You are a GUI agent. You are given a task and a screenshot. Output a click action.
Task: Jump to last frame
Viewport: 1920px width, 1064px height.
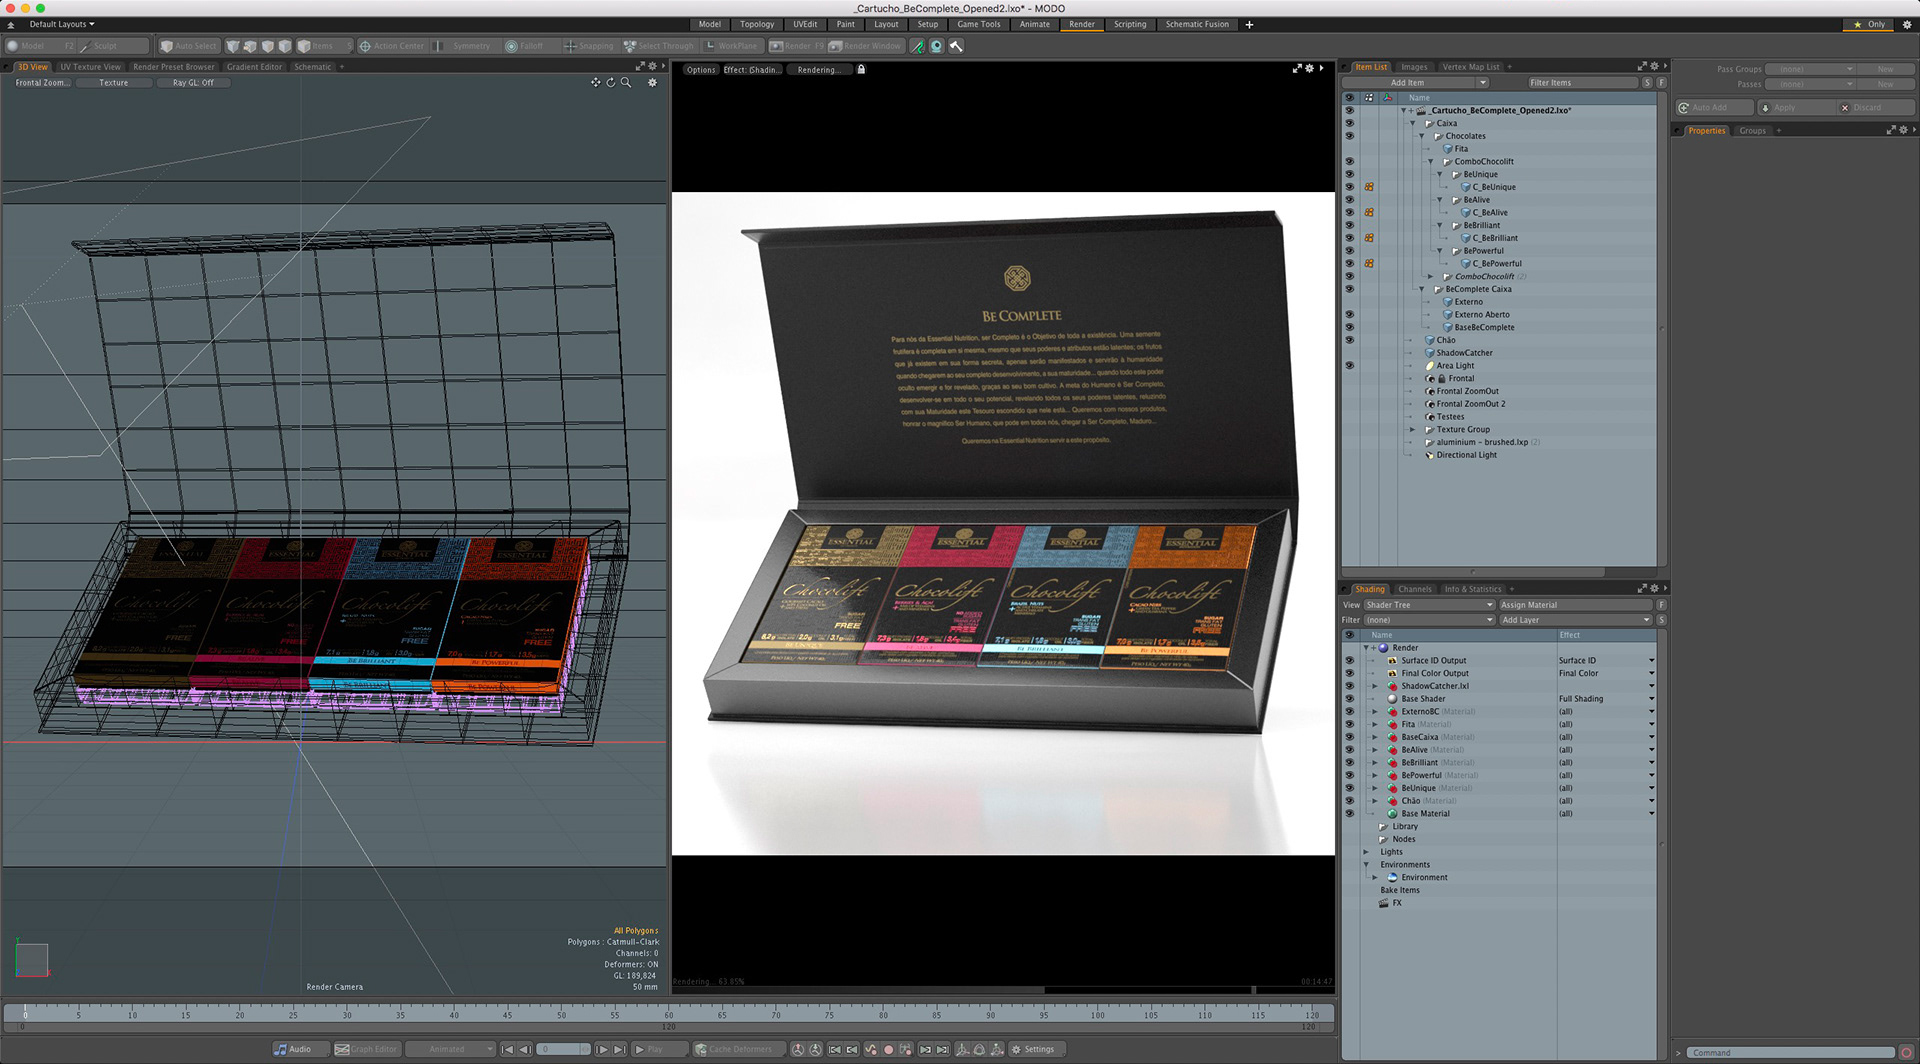coord(619,1050)
